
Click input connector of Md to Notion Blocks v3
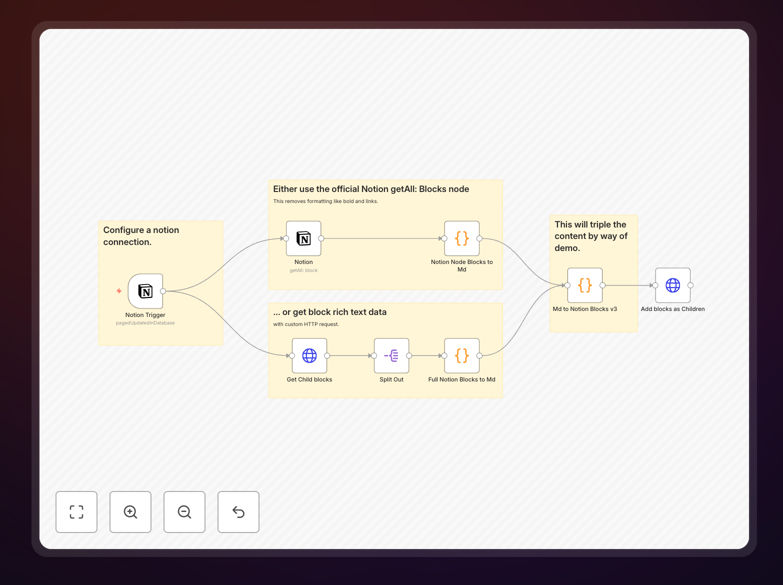(x=567, y=285)
